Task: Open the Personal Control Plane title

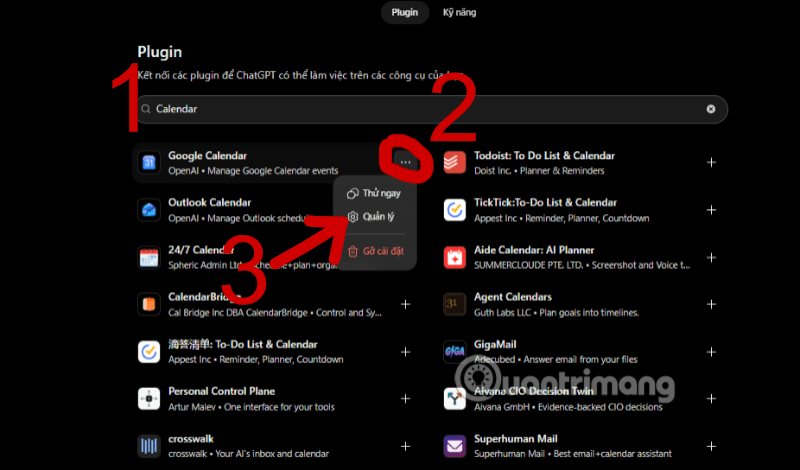Action: (221, 391)
